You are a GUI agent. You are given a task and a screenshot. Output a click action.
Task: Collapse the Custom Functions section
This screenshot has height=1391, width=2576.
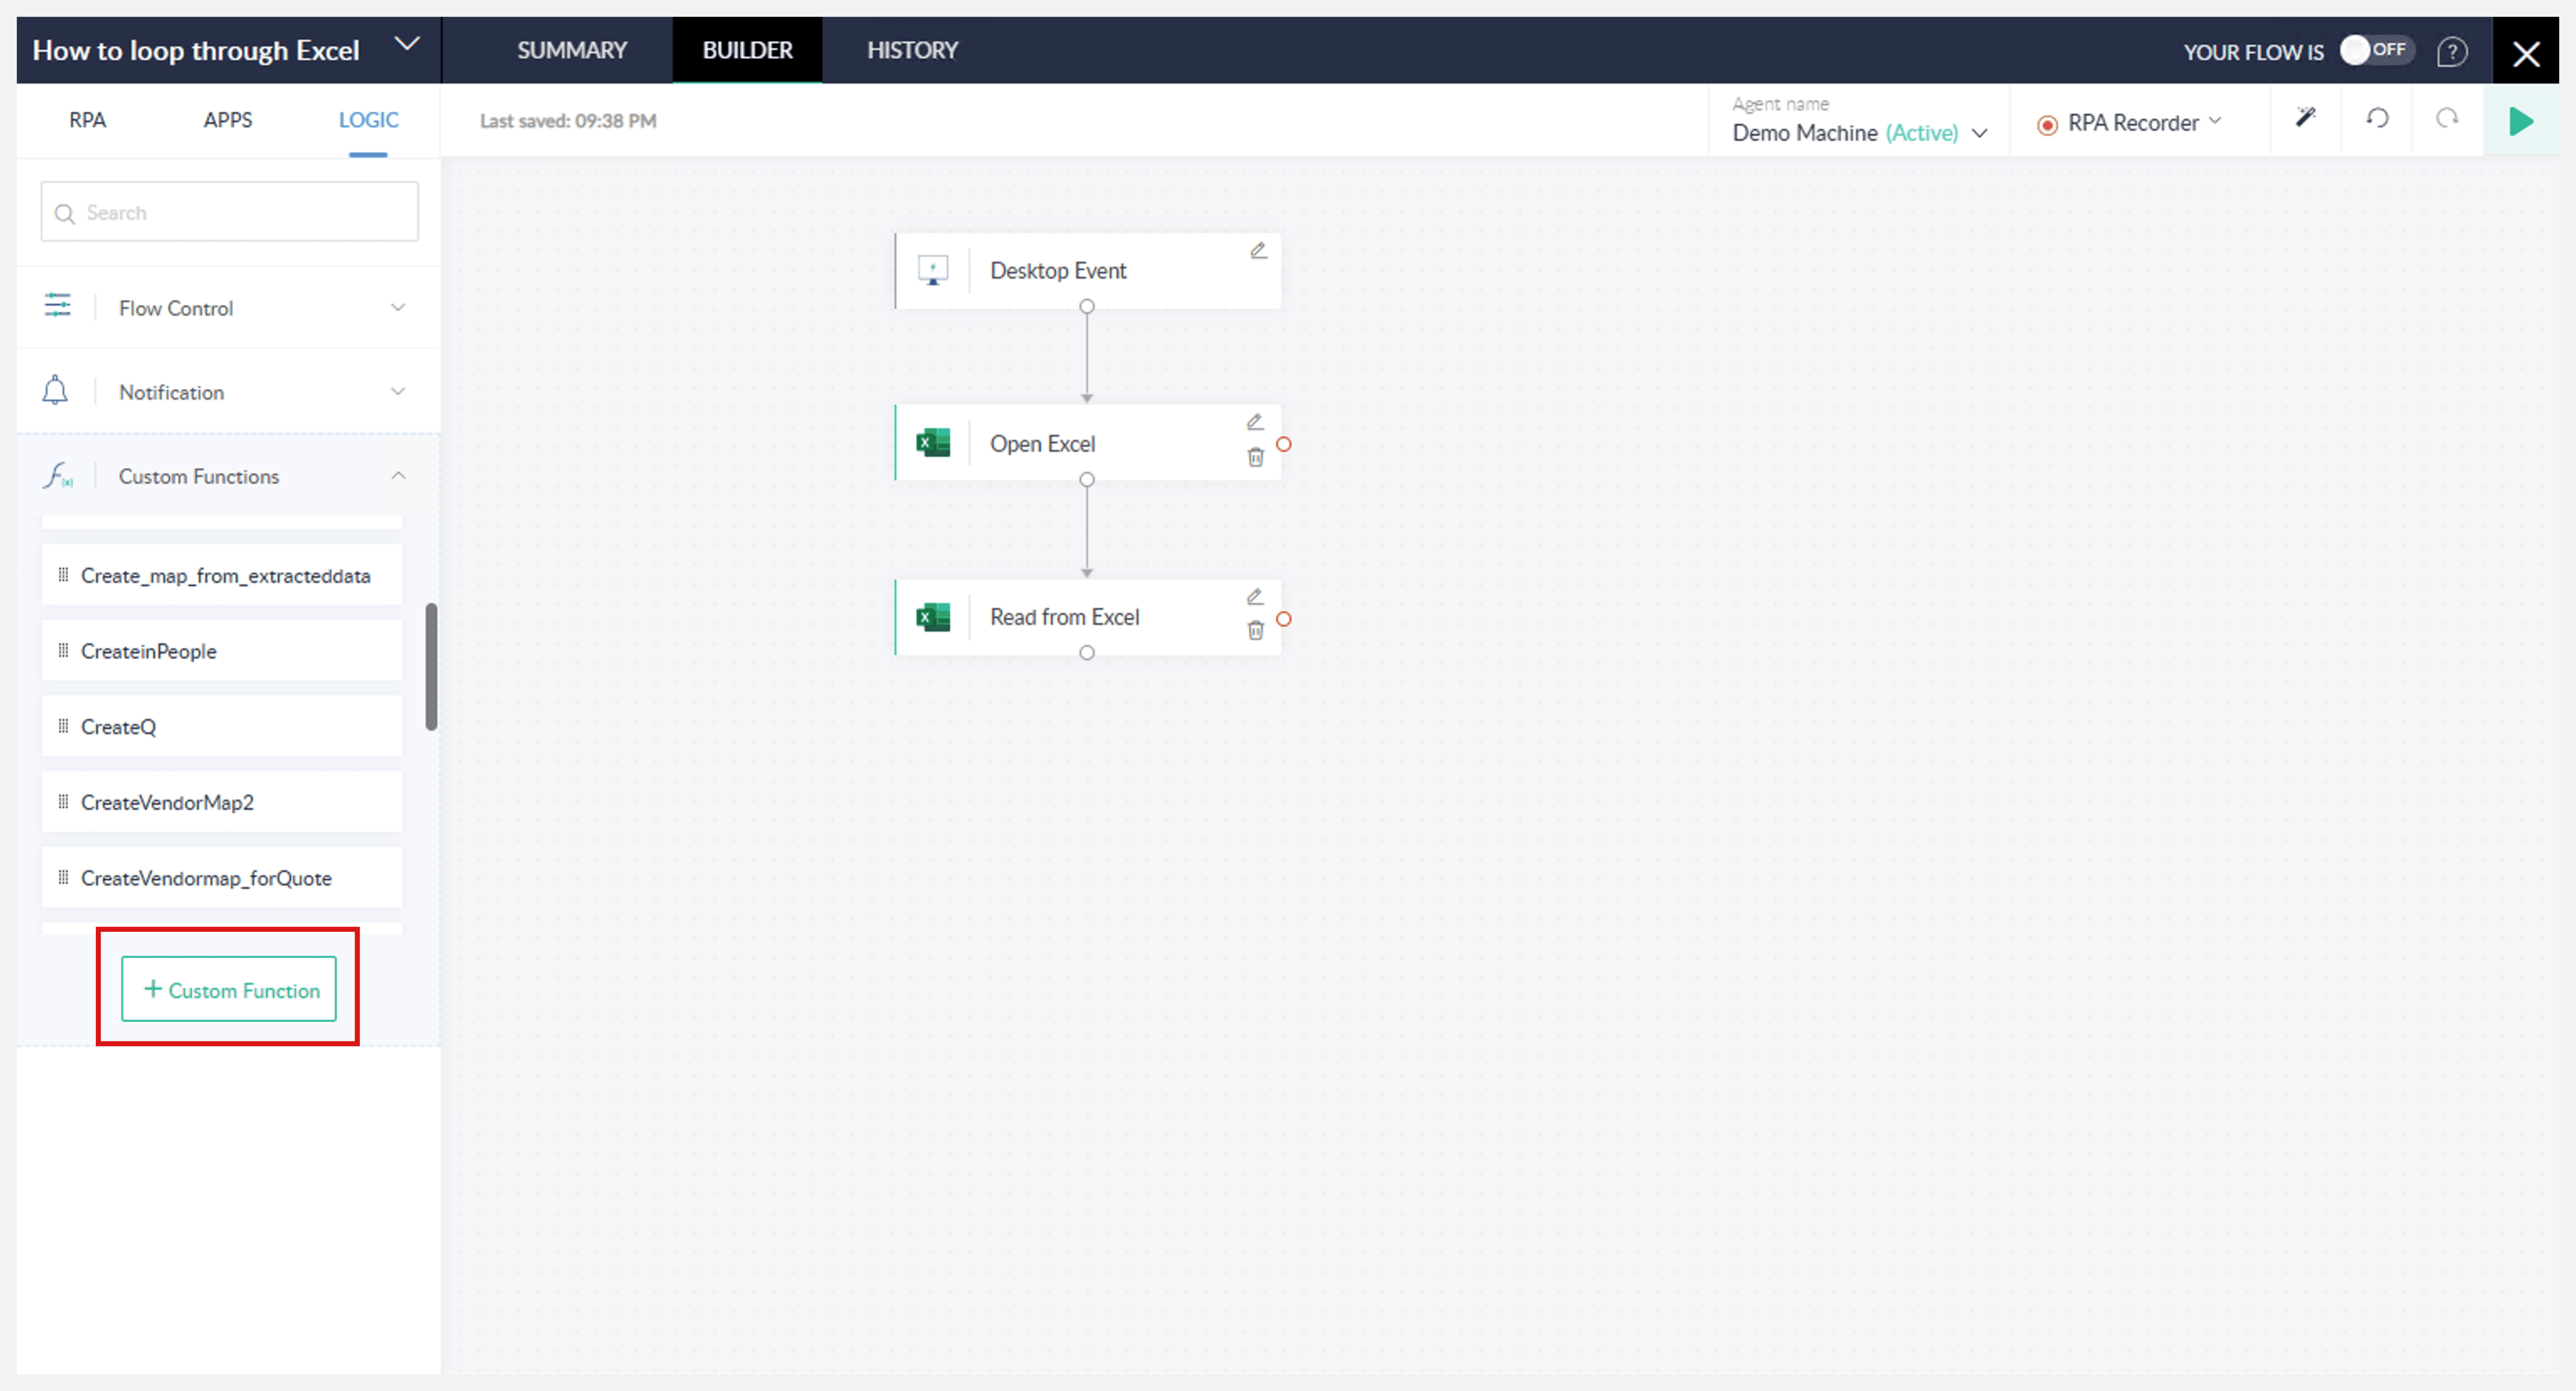click(397, 476)
